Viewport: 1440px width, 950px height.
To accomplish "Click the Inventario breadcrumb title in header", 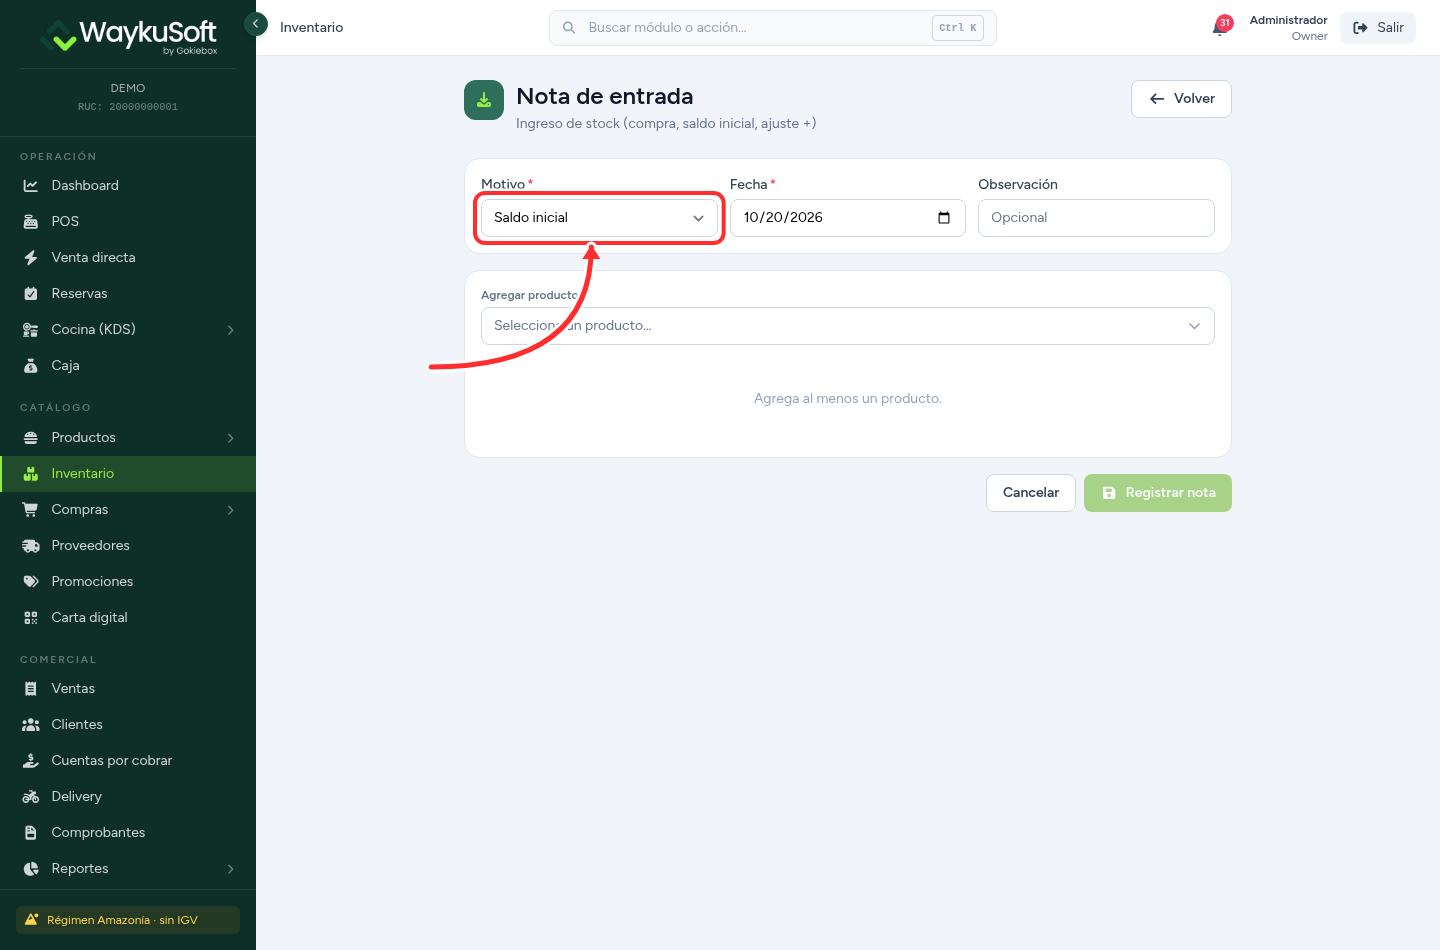I will (311, 28).
